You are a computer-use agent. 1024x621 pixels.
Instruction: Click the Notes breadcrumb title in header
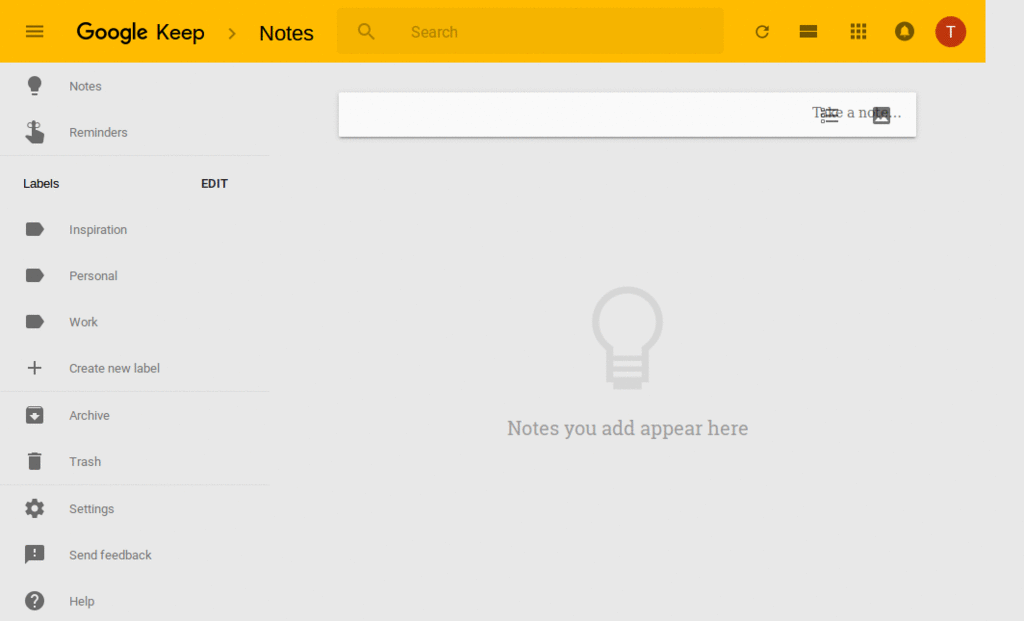(x=286, y=33)
